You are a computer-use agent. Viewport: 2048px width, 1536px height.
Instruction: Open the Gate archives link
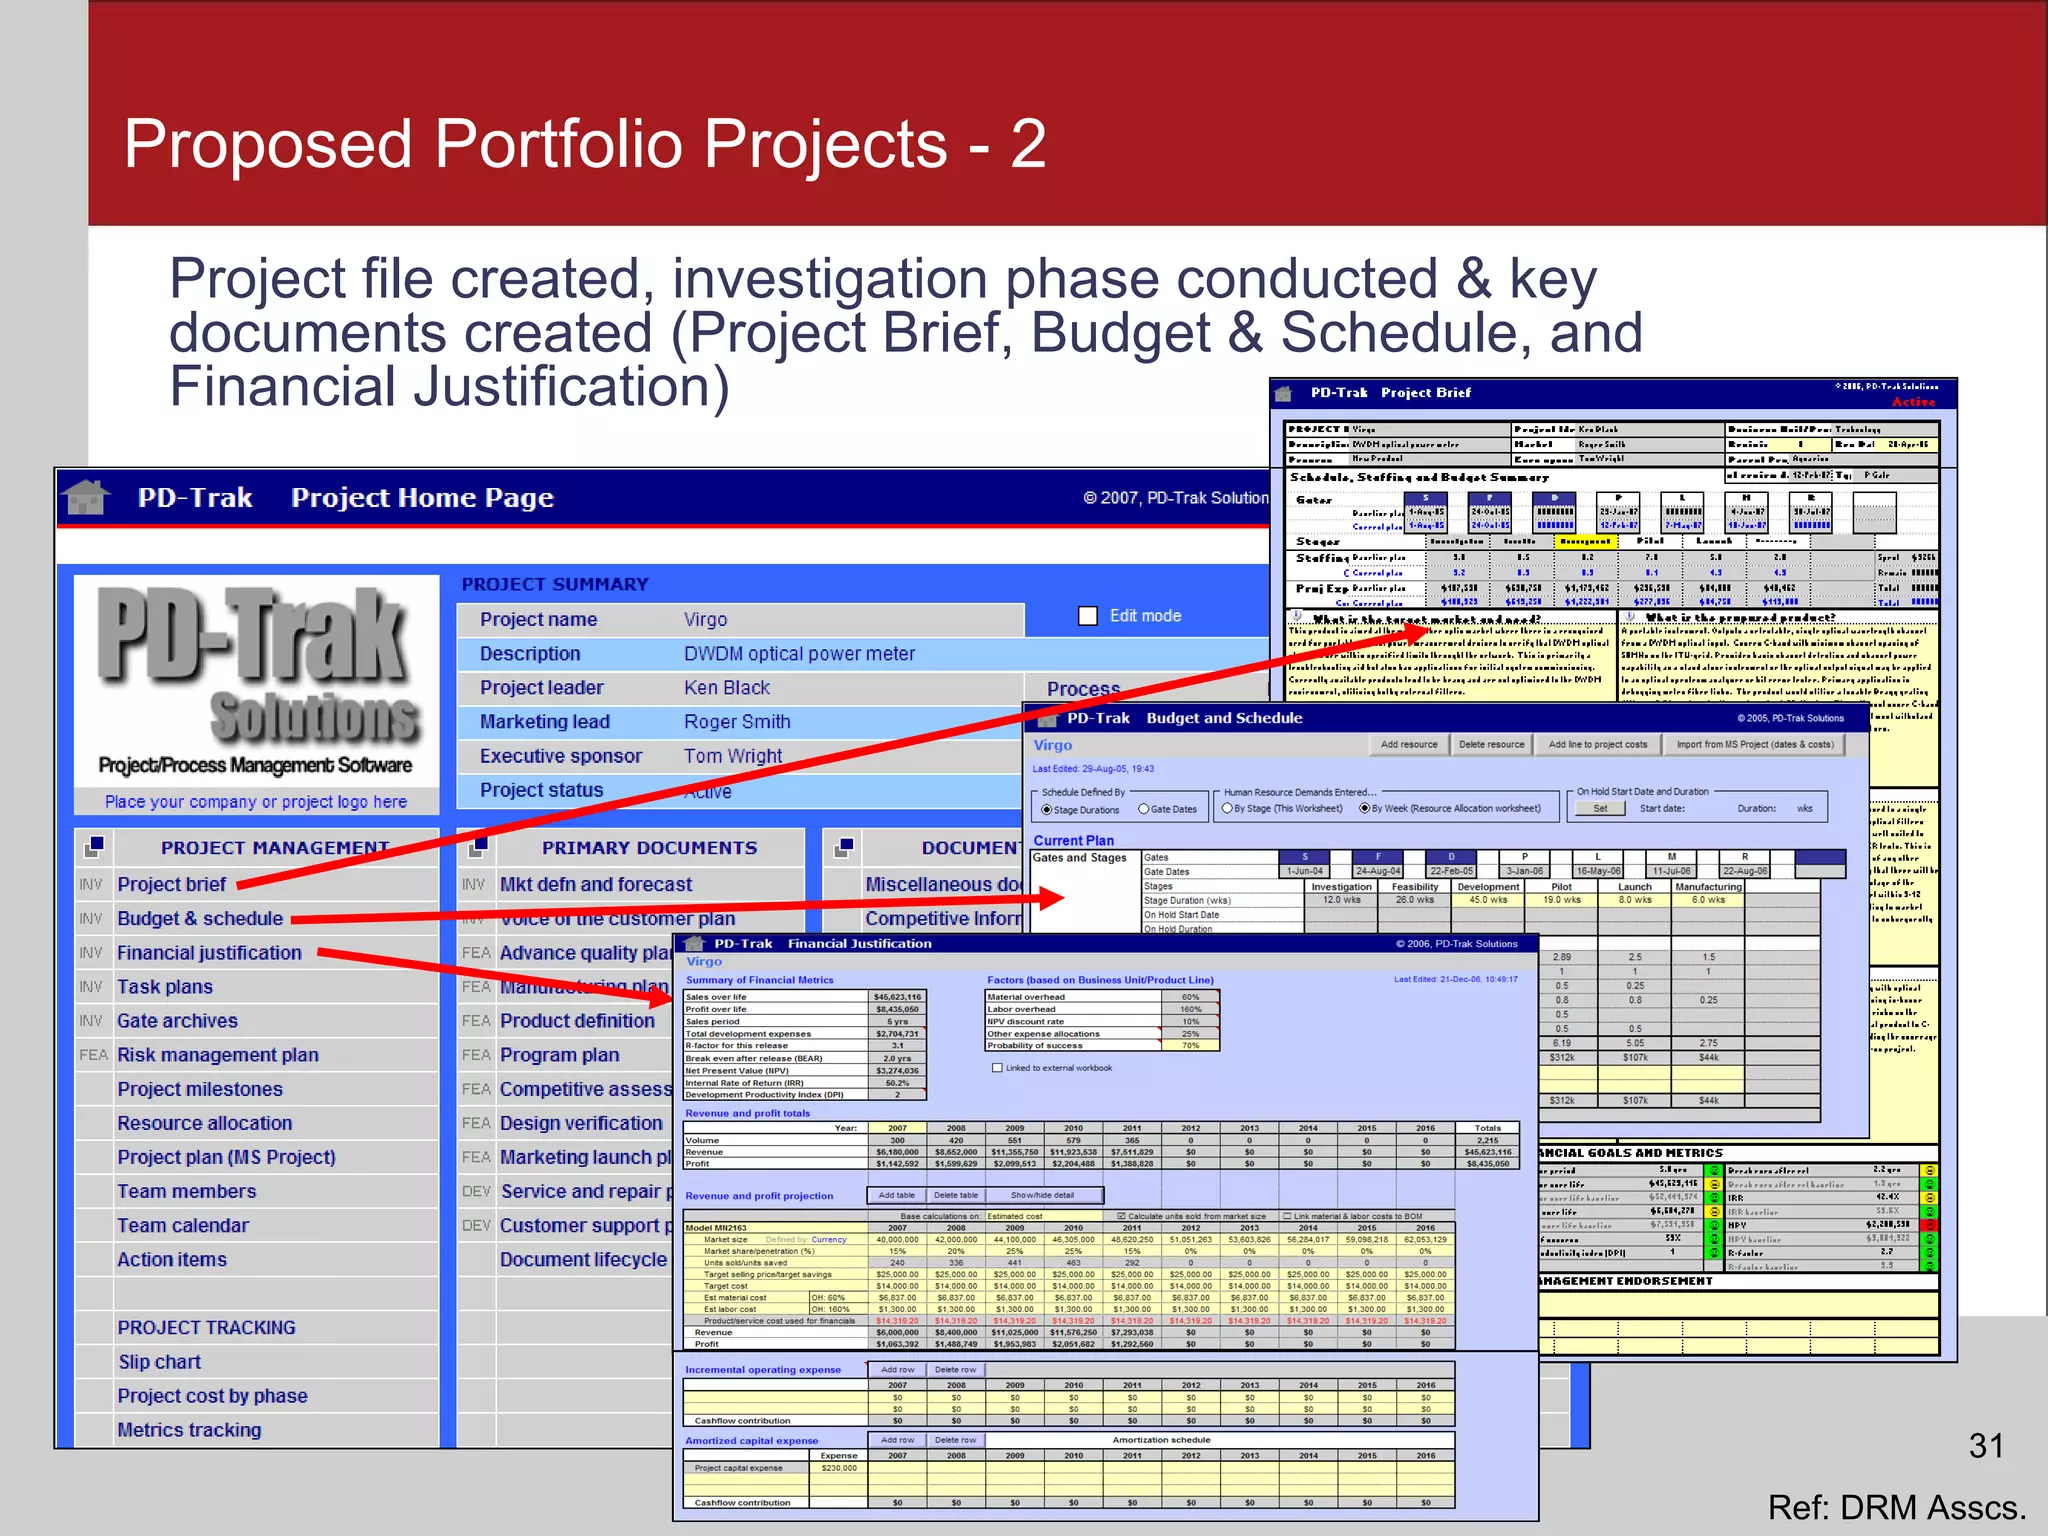tap(177, 1021)
